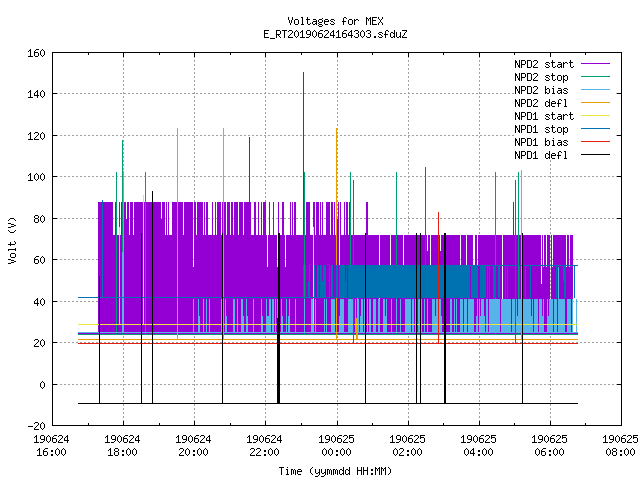Click the file name E_RT20190624164303.sfduZ subtitle
The image size is (640, 480).
335,34
